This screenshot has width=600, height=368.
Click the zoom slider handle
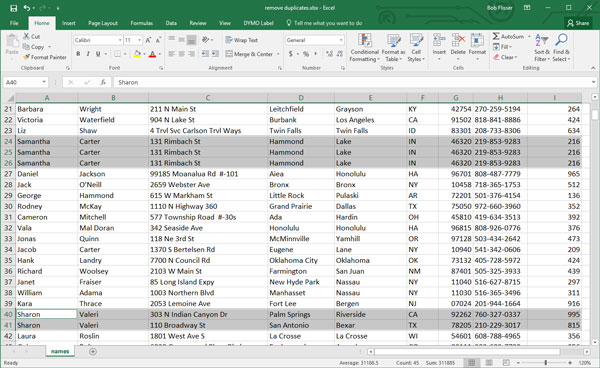[546, 362]
